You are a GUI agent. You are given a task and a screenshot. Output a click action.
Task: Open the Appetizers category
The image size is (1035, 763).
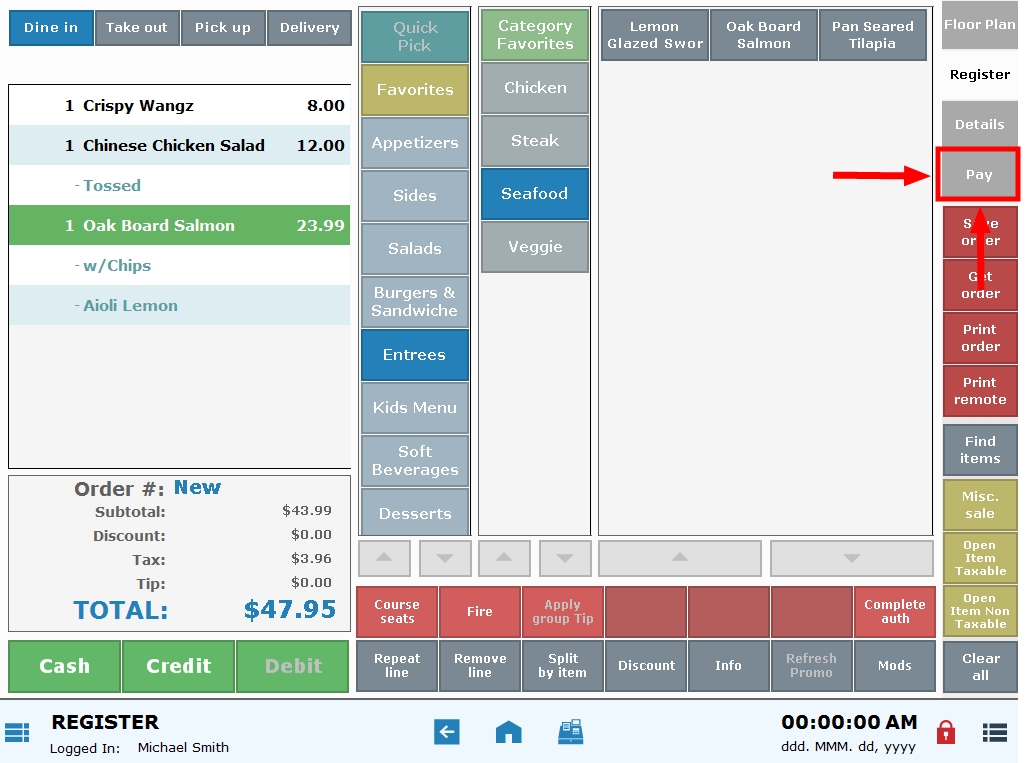(415, 143)
